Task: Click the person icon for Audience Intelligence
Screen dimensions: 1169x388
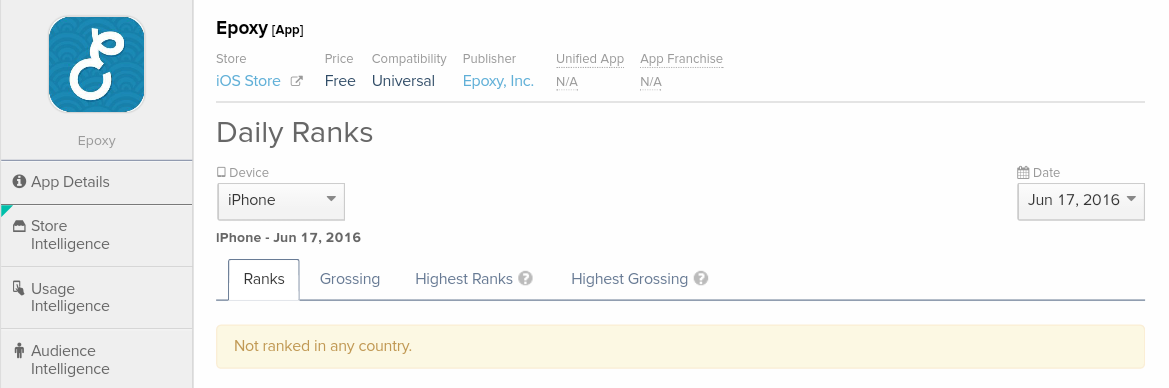Action: (19, 350)
